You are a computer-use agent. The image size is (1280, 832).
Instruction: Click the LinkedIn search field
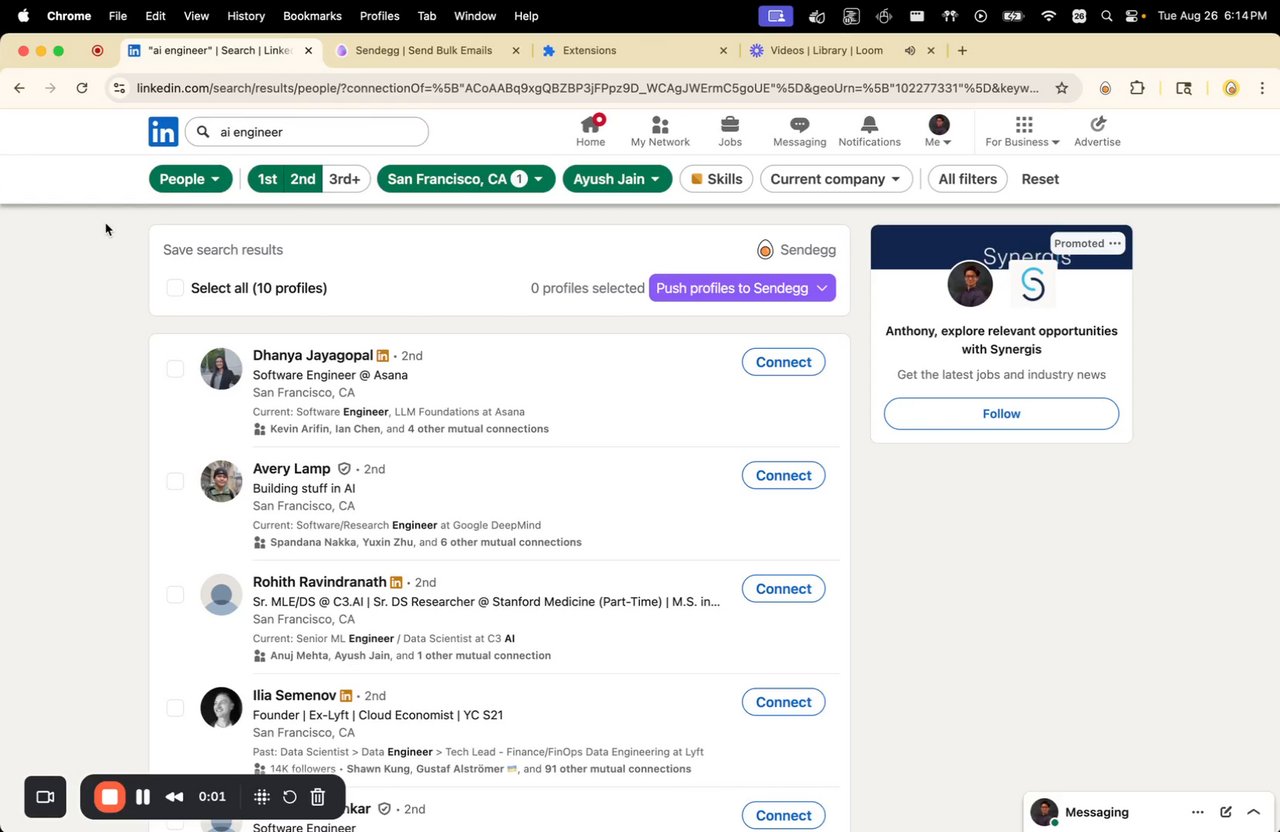click(x=308, y=131)
